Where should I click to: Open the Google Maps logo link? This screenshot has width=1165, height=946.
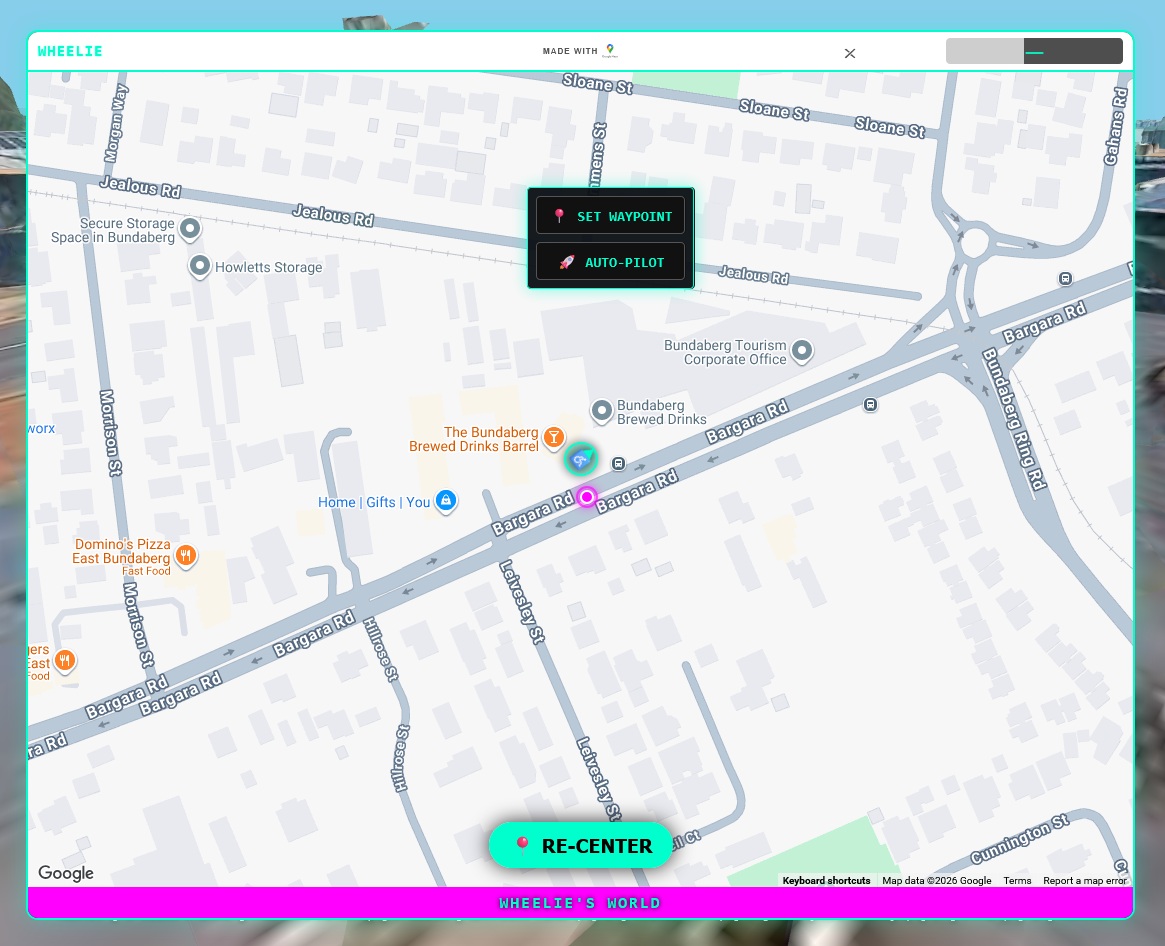point(610,51)
